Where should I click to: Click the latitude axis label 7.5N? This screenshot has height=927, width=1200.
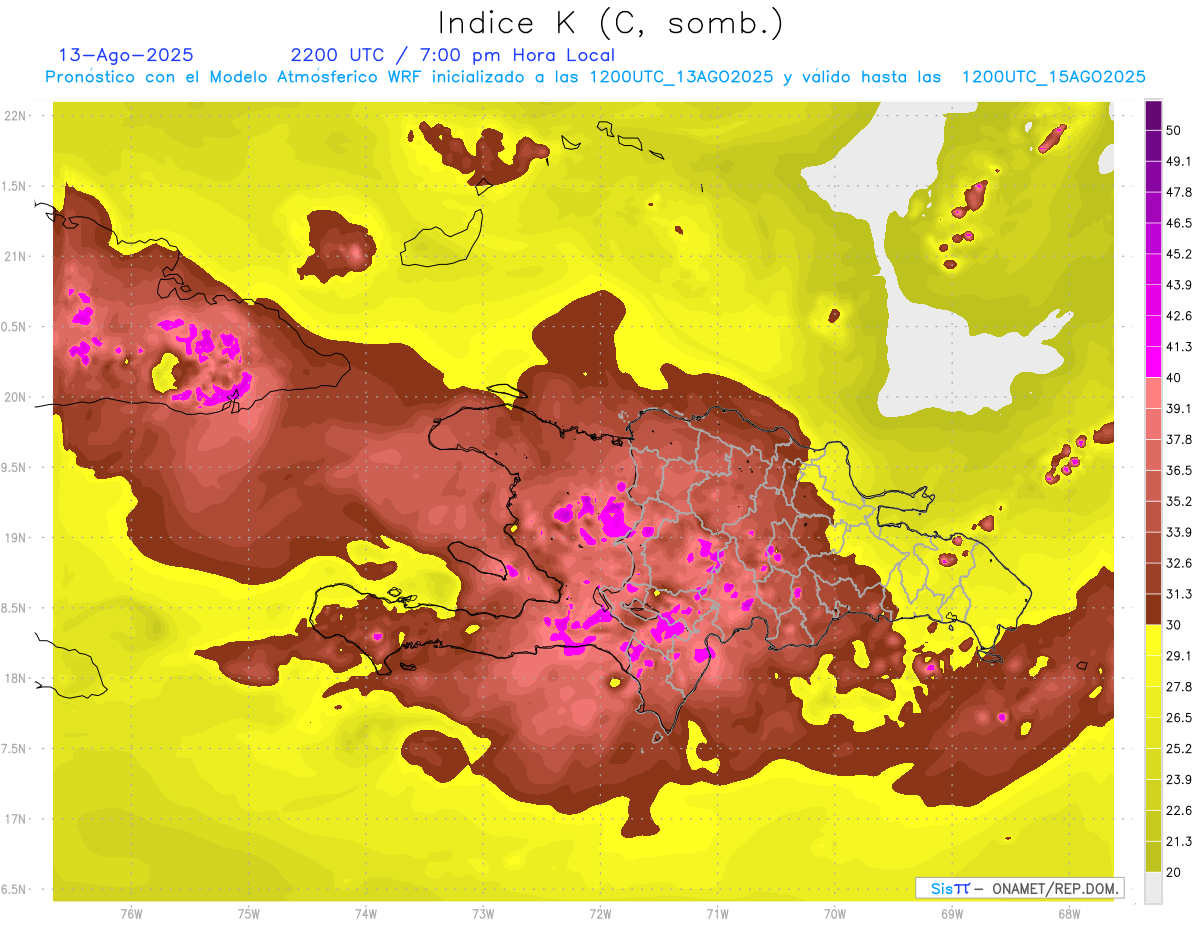click(13, 748)
